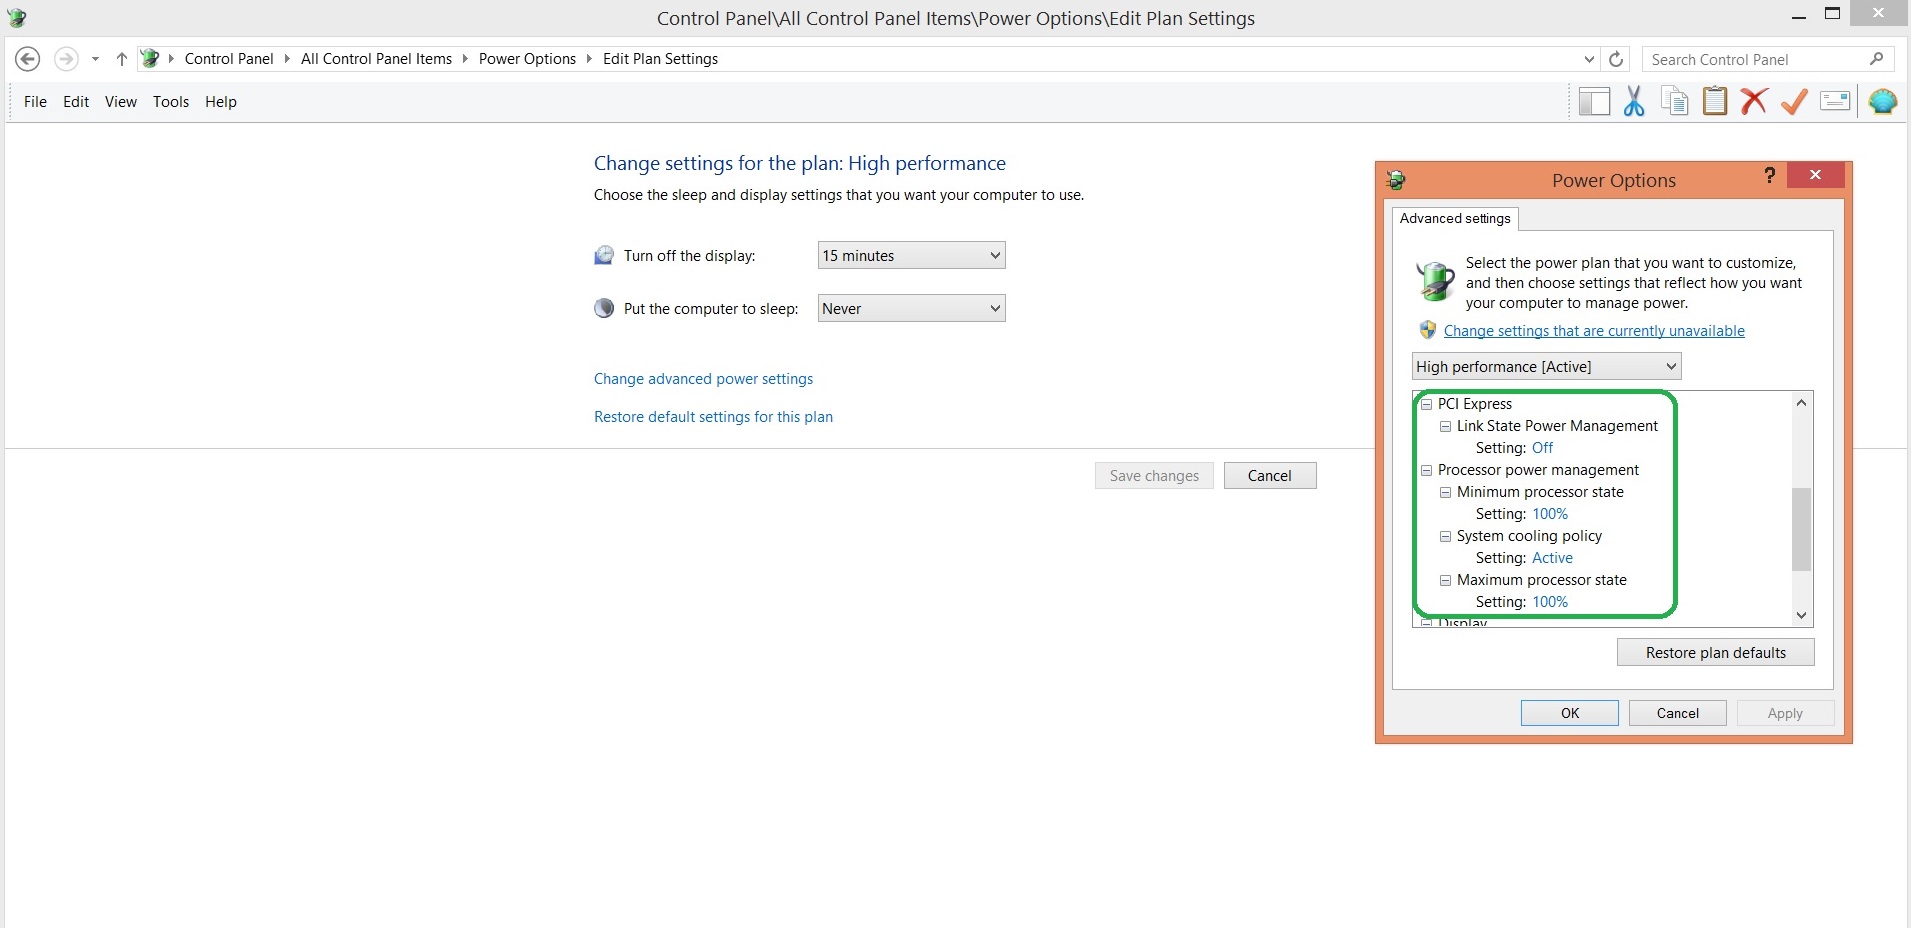Click the Link State setting value Off
The width and height of the screenshot is (1911, 928).
1542,448
